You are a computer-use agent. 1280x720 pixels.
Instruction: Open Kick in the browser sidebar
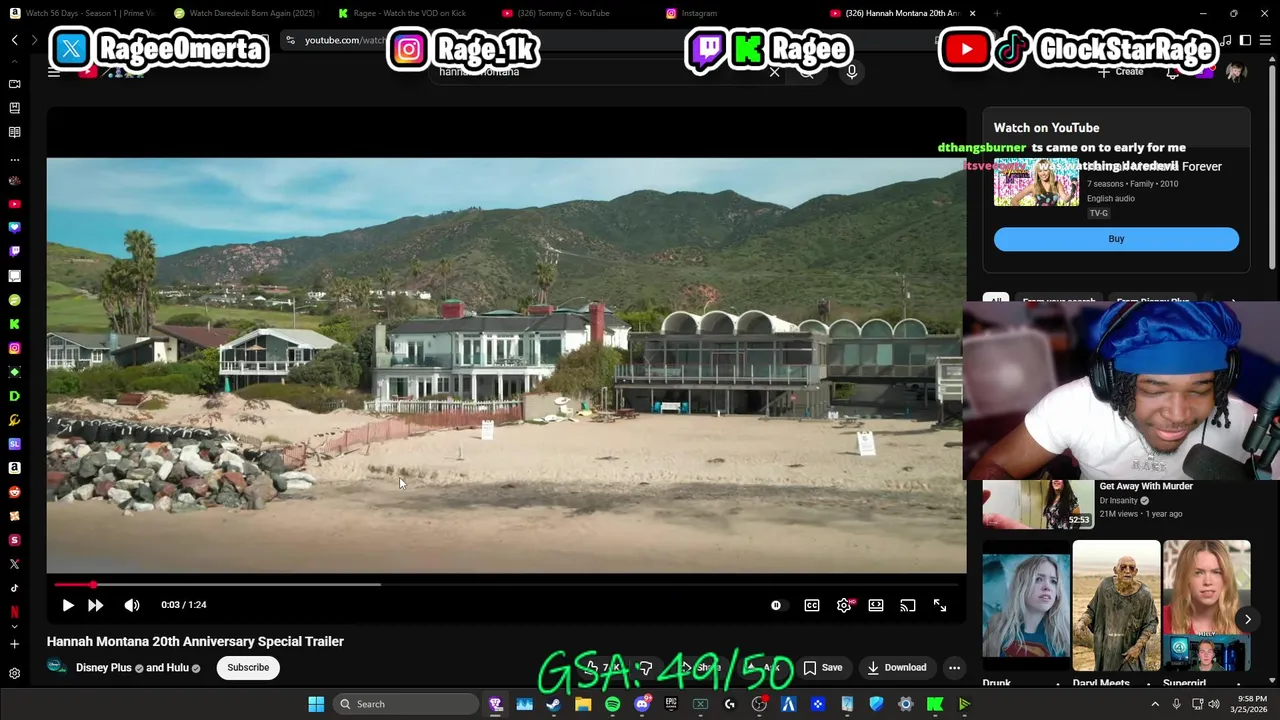[x=14, y=324]
